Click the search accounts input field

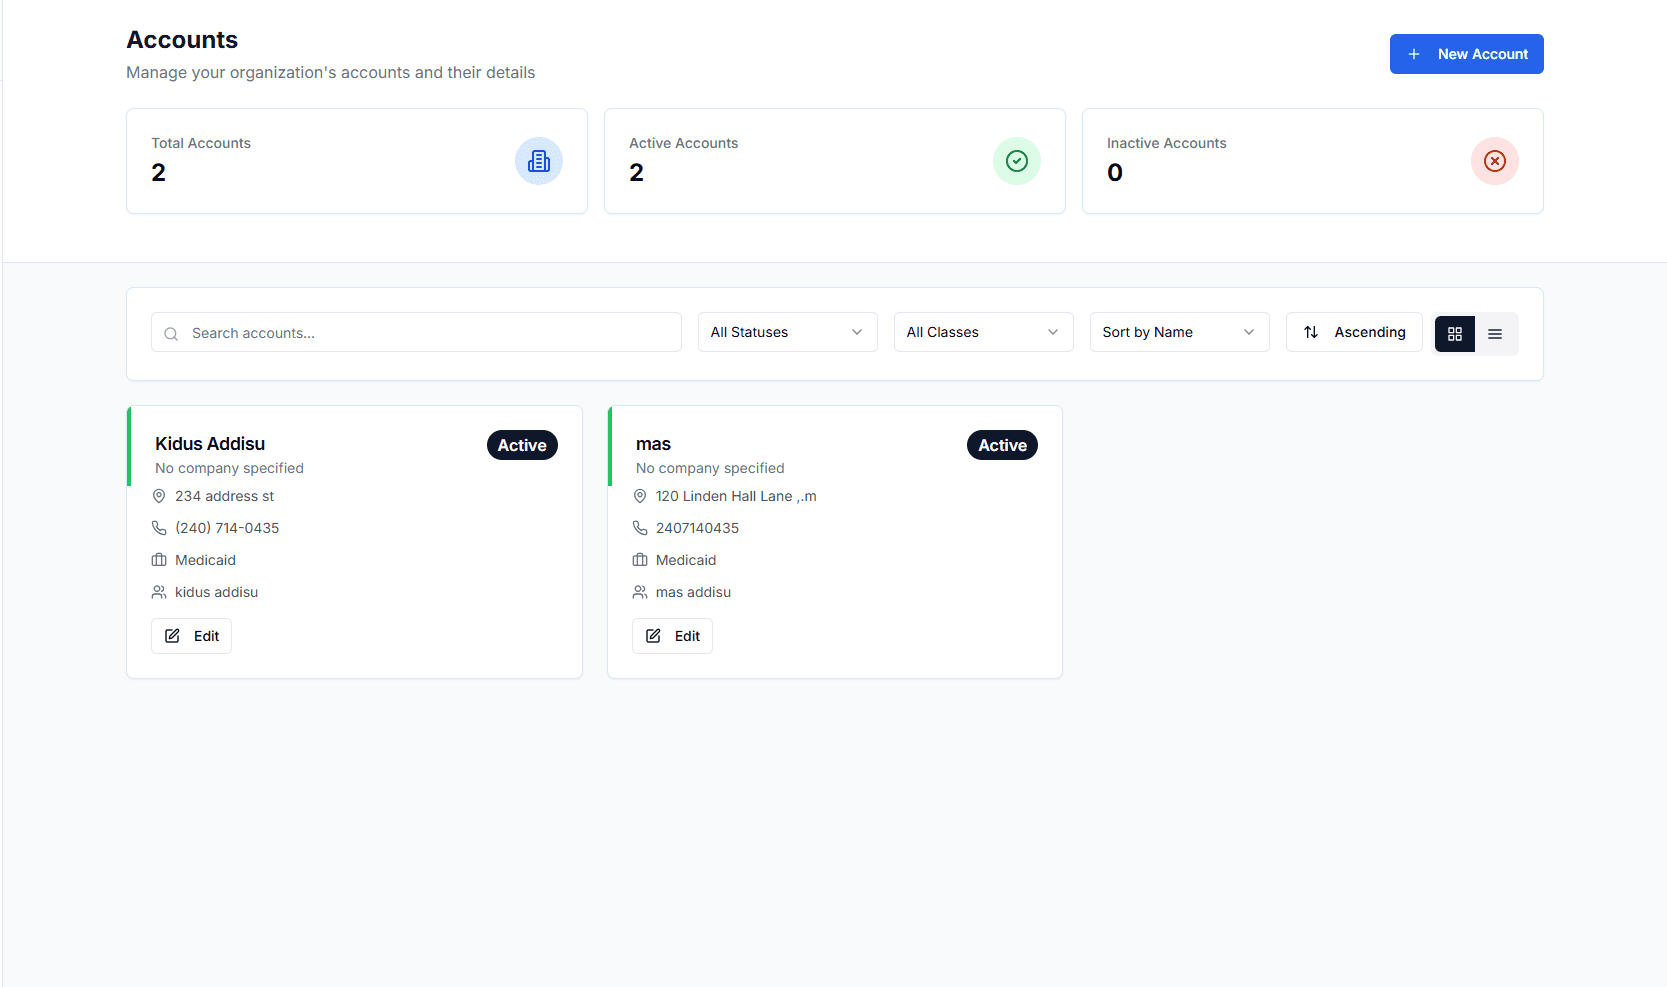(415, 332)
